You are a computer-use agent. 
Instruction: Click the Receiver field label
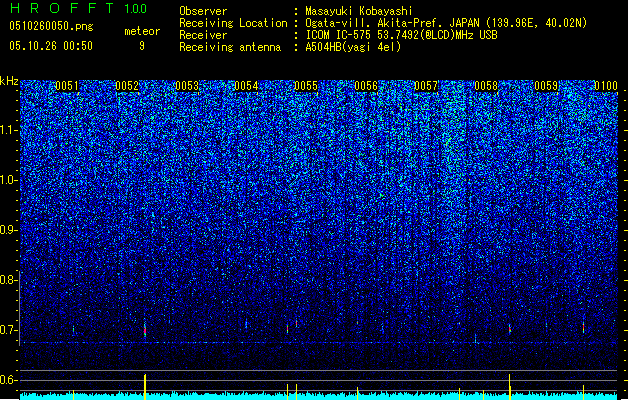point(203,35)
